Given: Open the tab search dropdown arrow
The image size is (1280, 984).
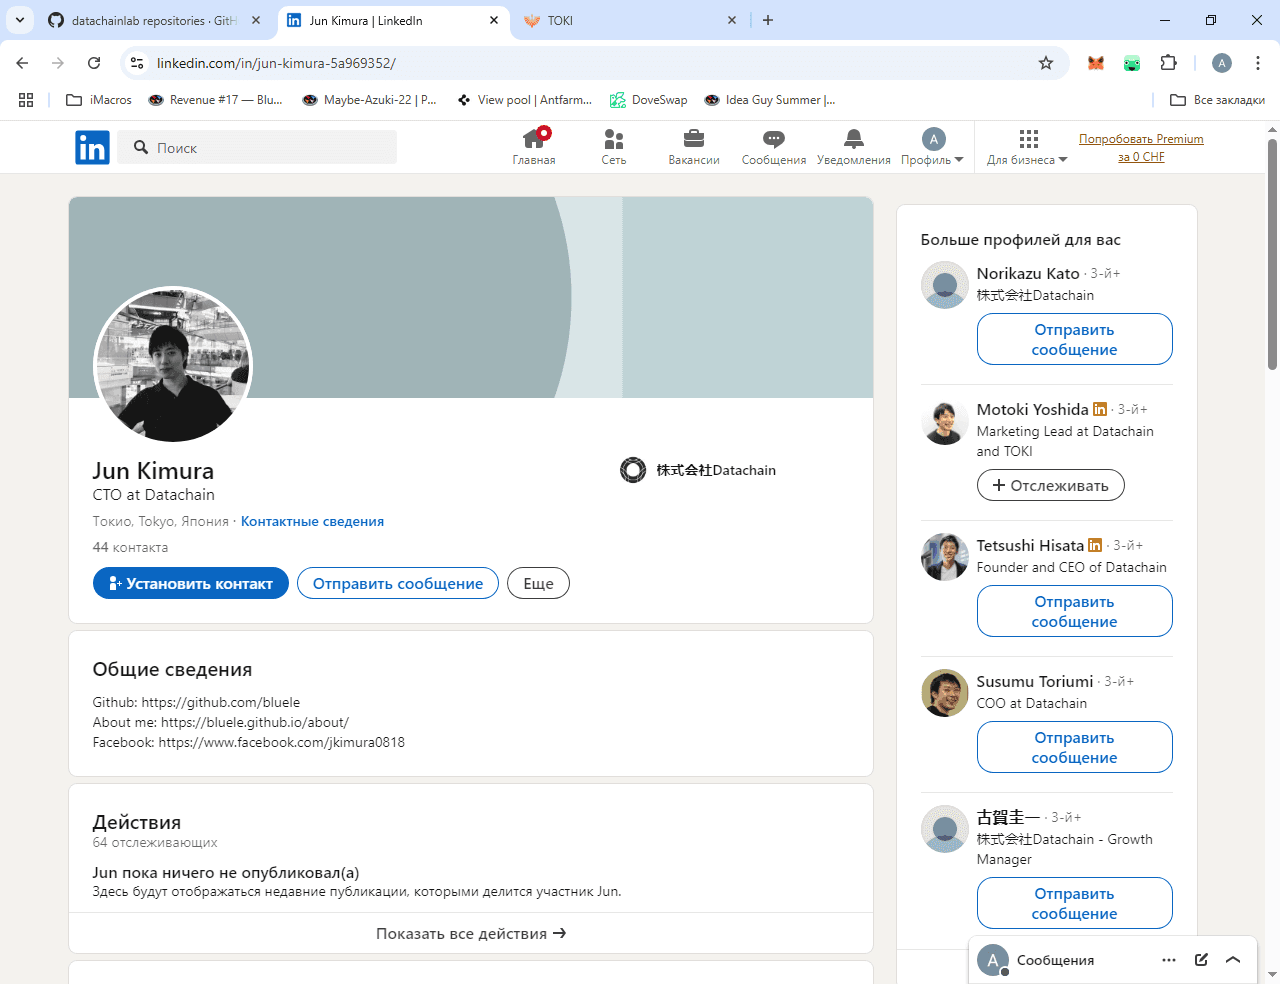Looking at the screenshot, I should coord(20,20).
